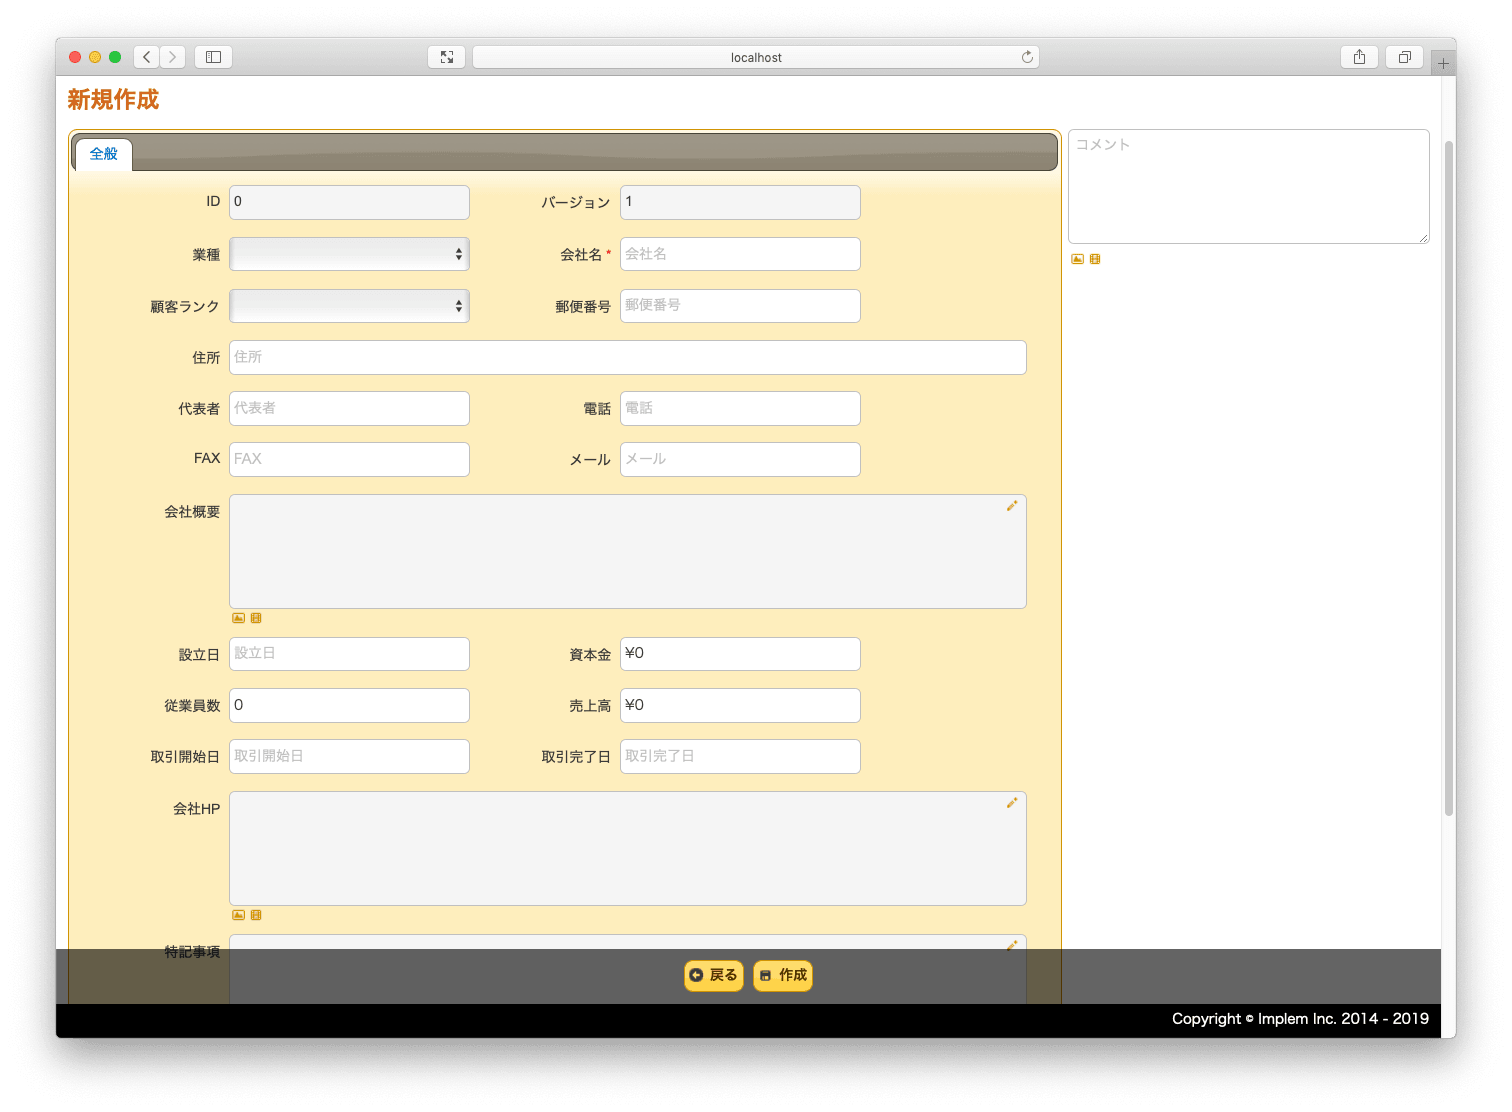Click into the FAX input field
The width and height of the screenshot is (1512, 1112).
pos(349,459)
